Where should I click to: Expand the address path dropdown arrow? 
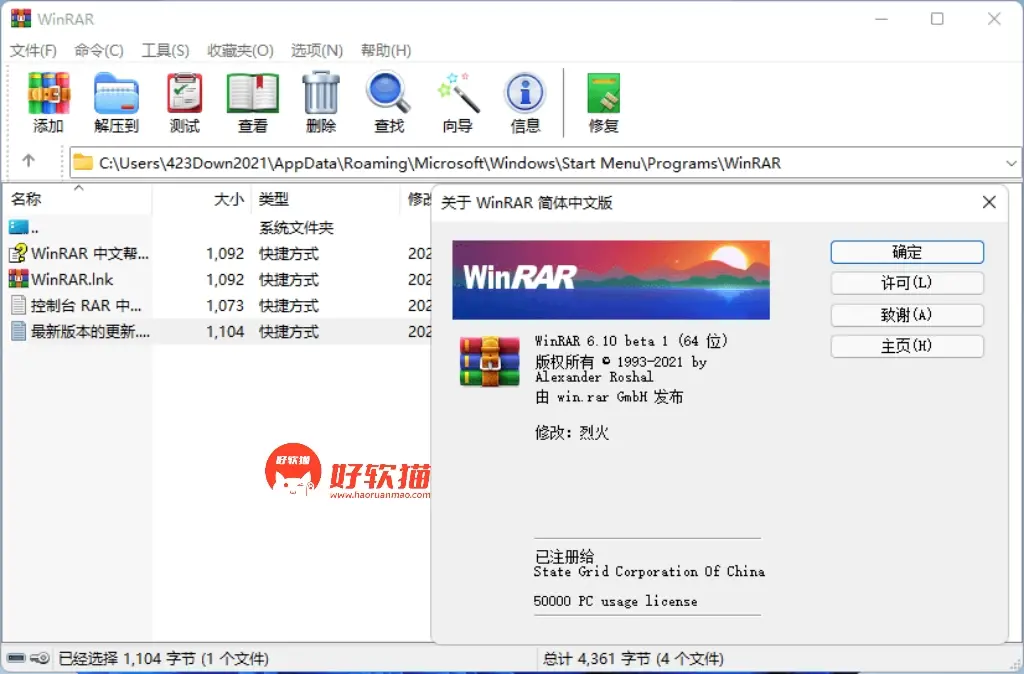[x=1011, y=163]
